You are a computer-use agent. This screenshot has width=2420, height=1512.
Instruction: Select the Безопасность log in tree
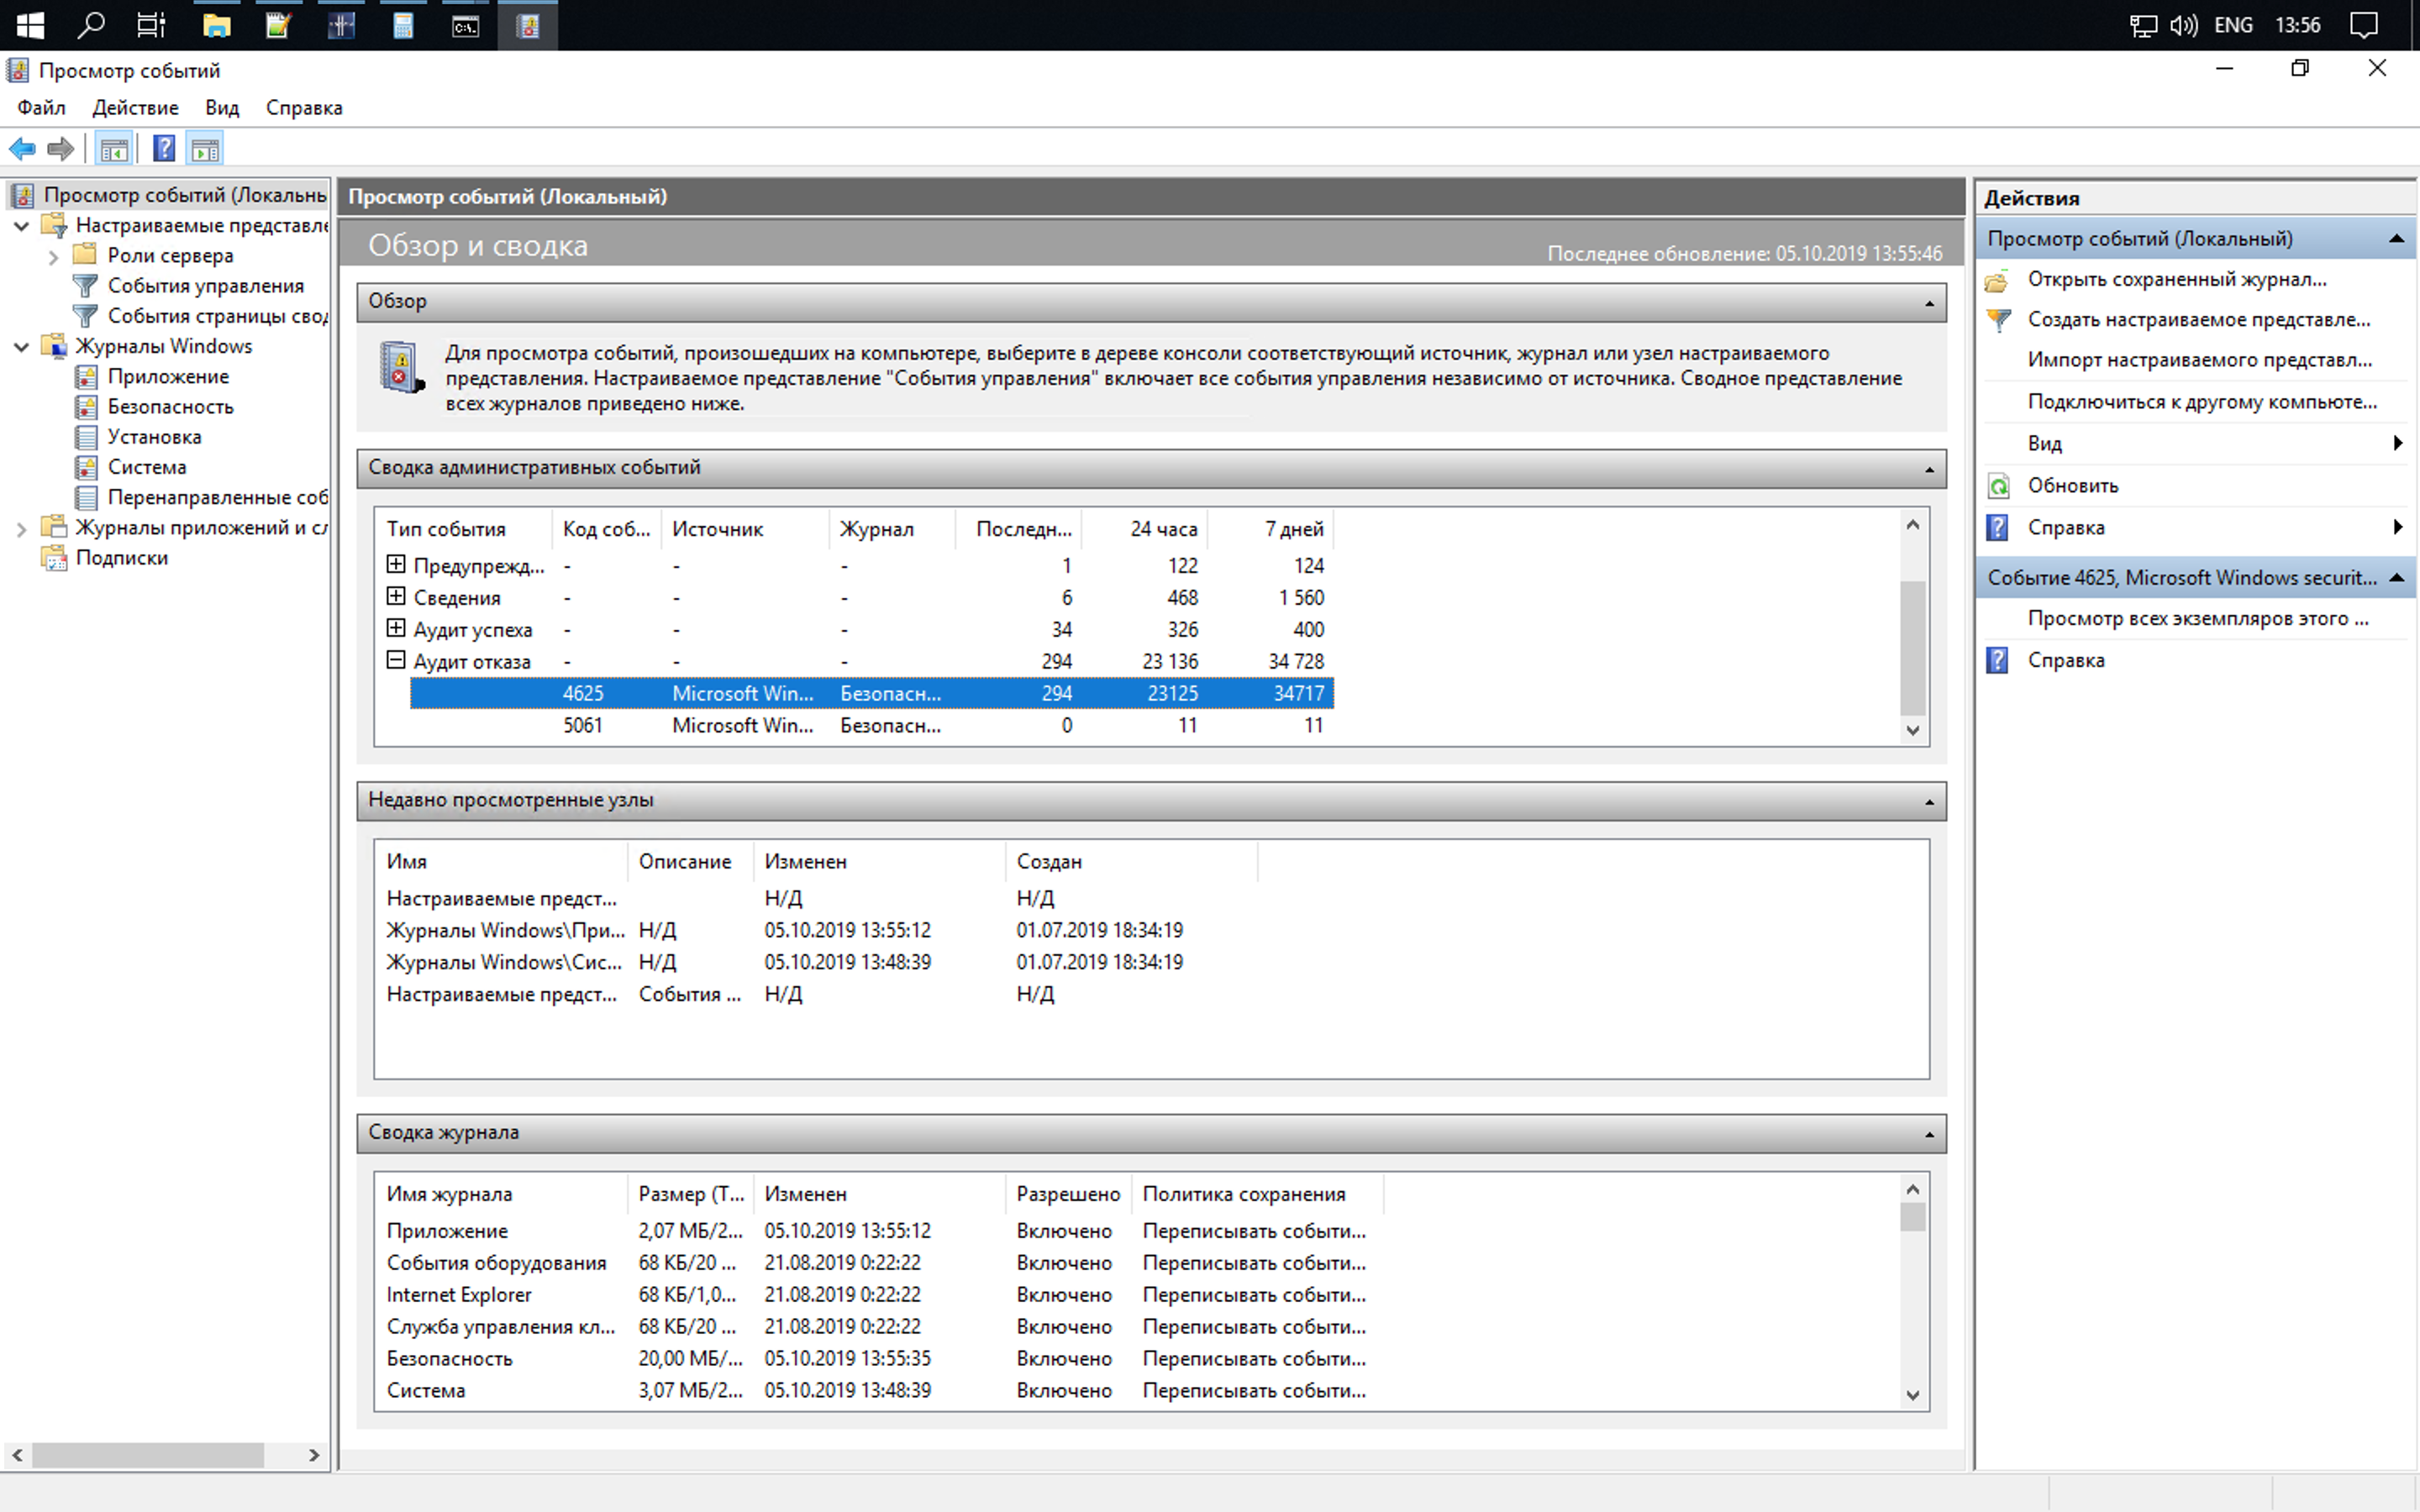point(170,407)
